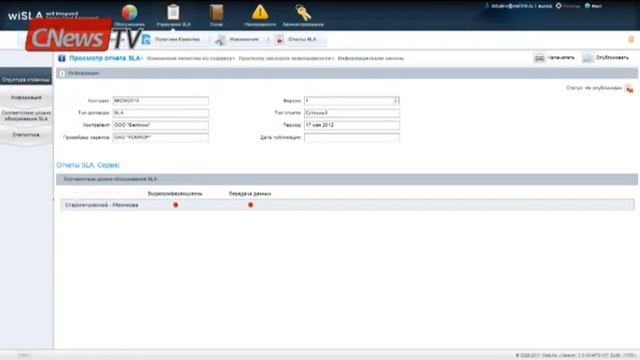
Task: Click the last breadcrumb link Информационная панель
Action: tap(371, 59)
